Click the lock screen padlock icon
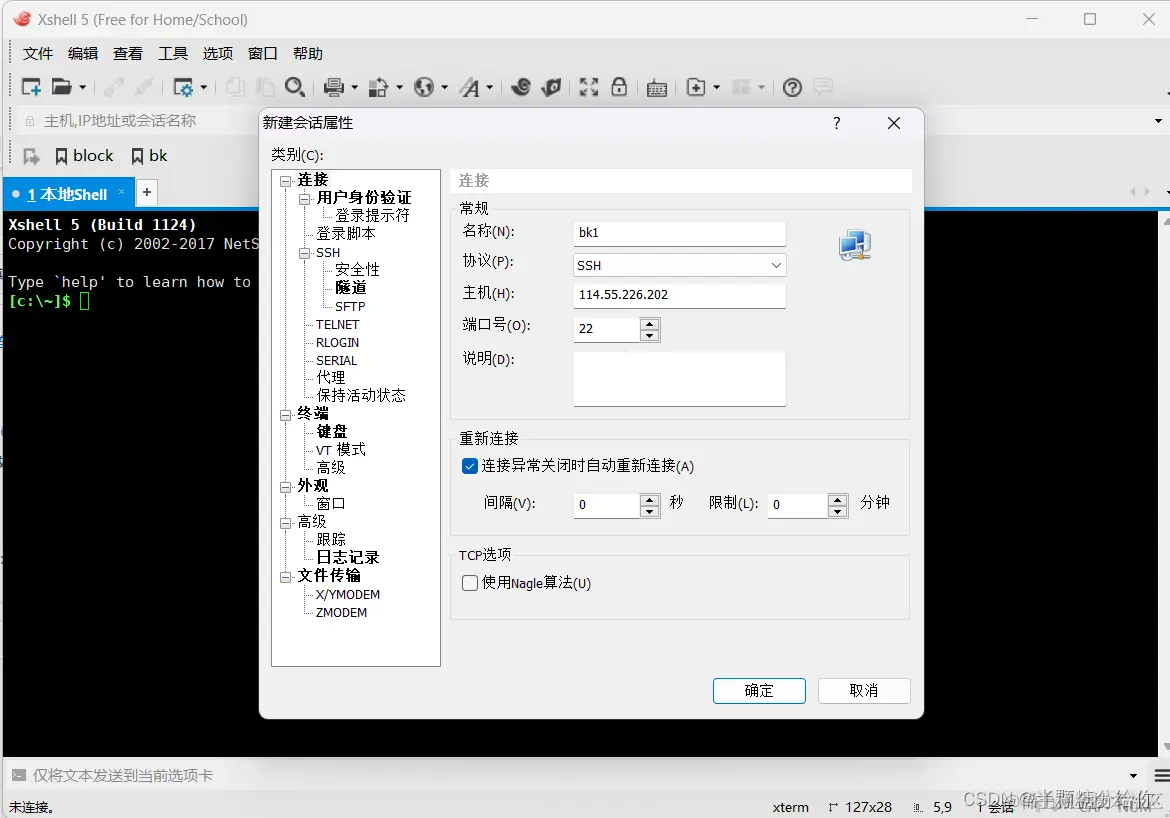 pos(619,87)
